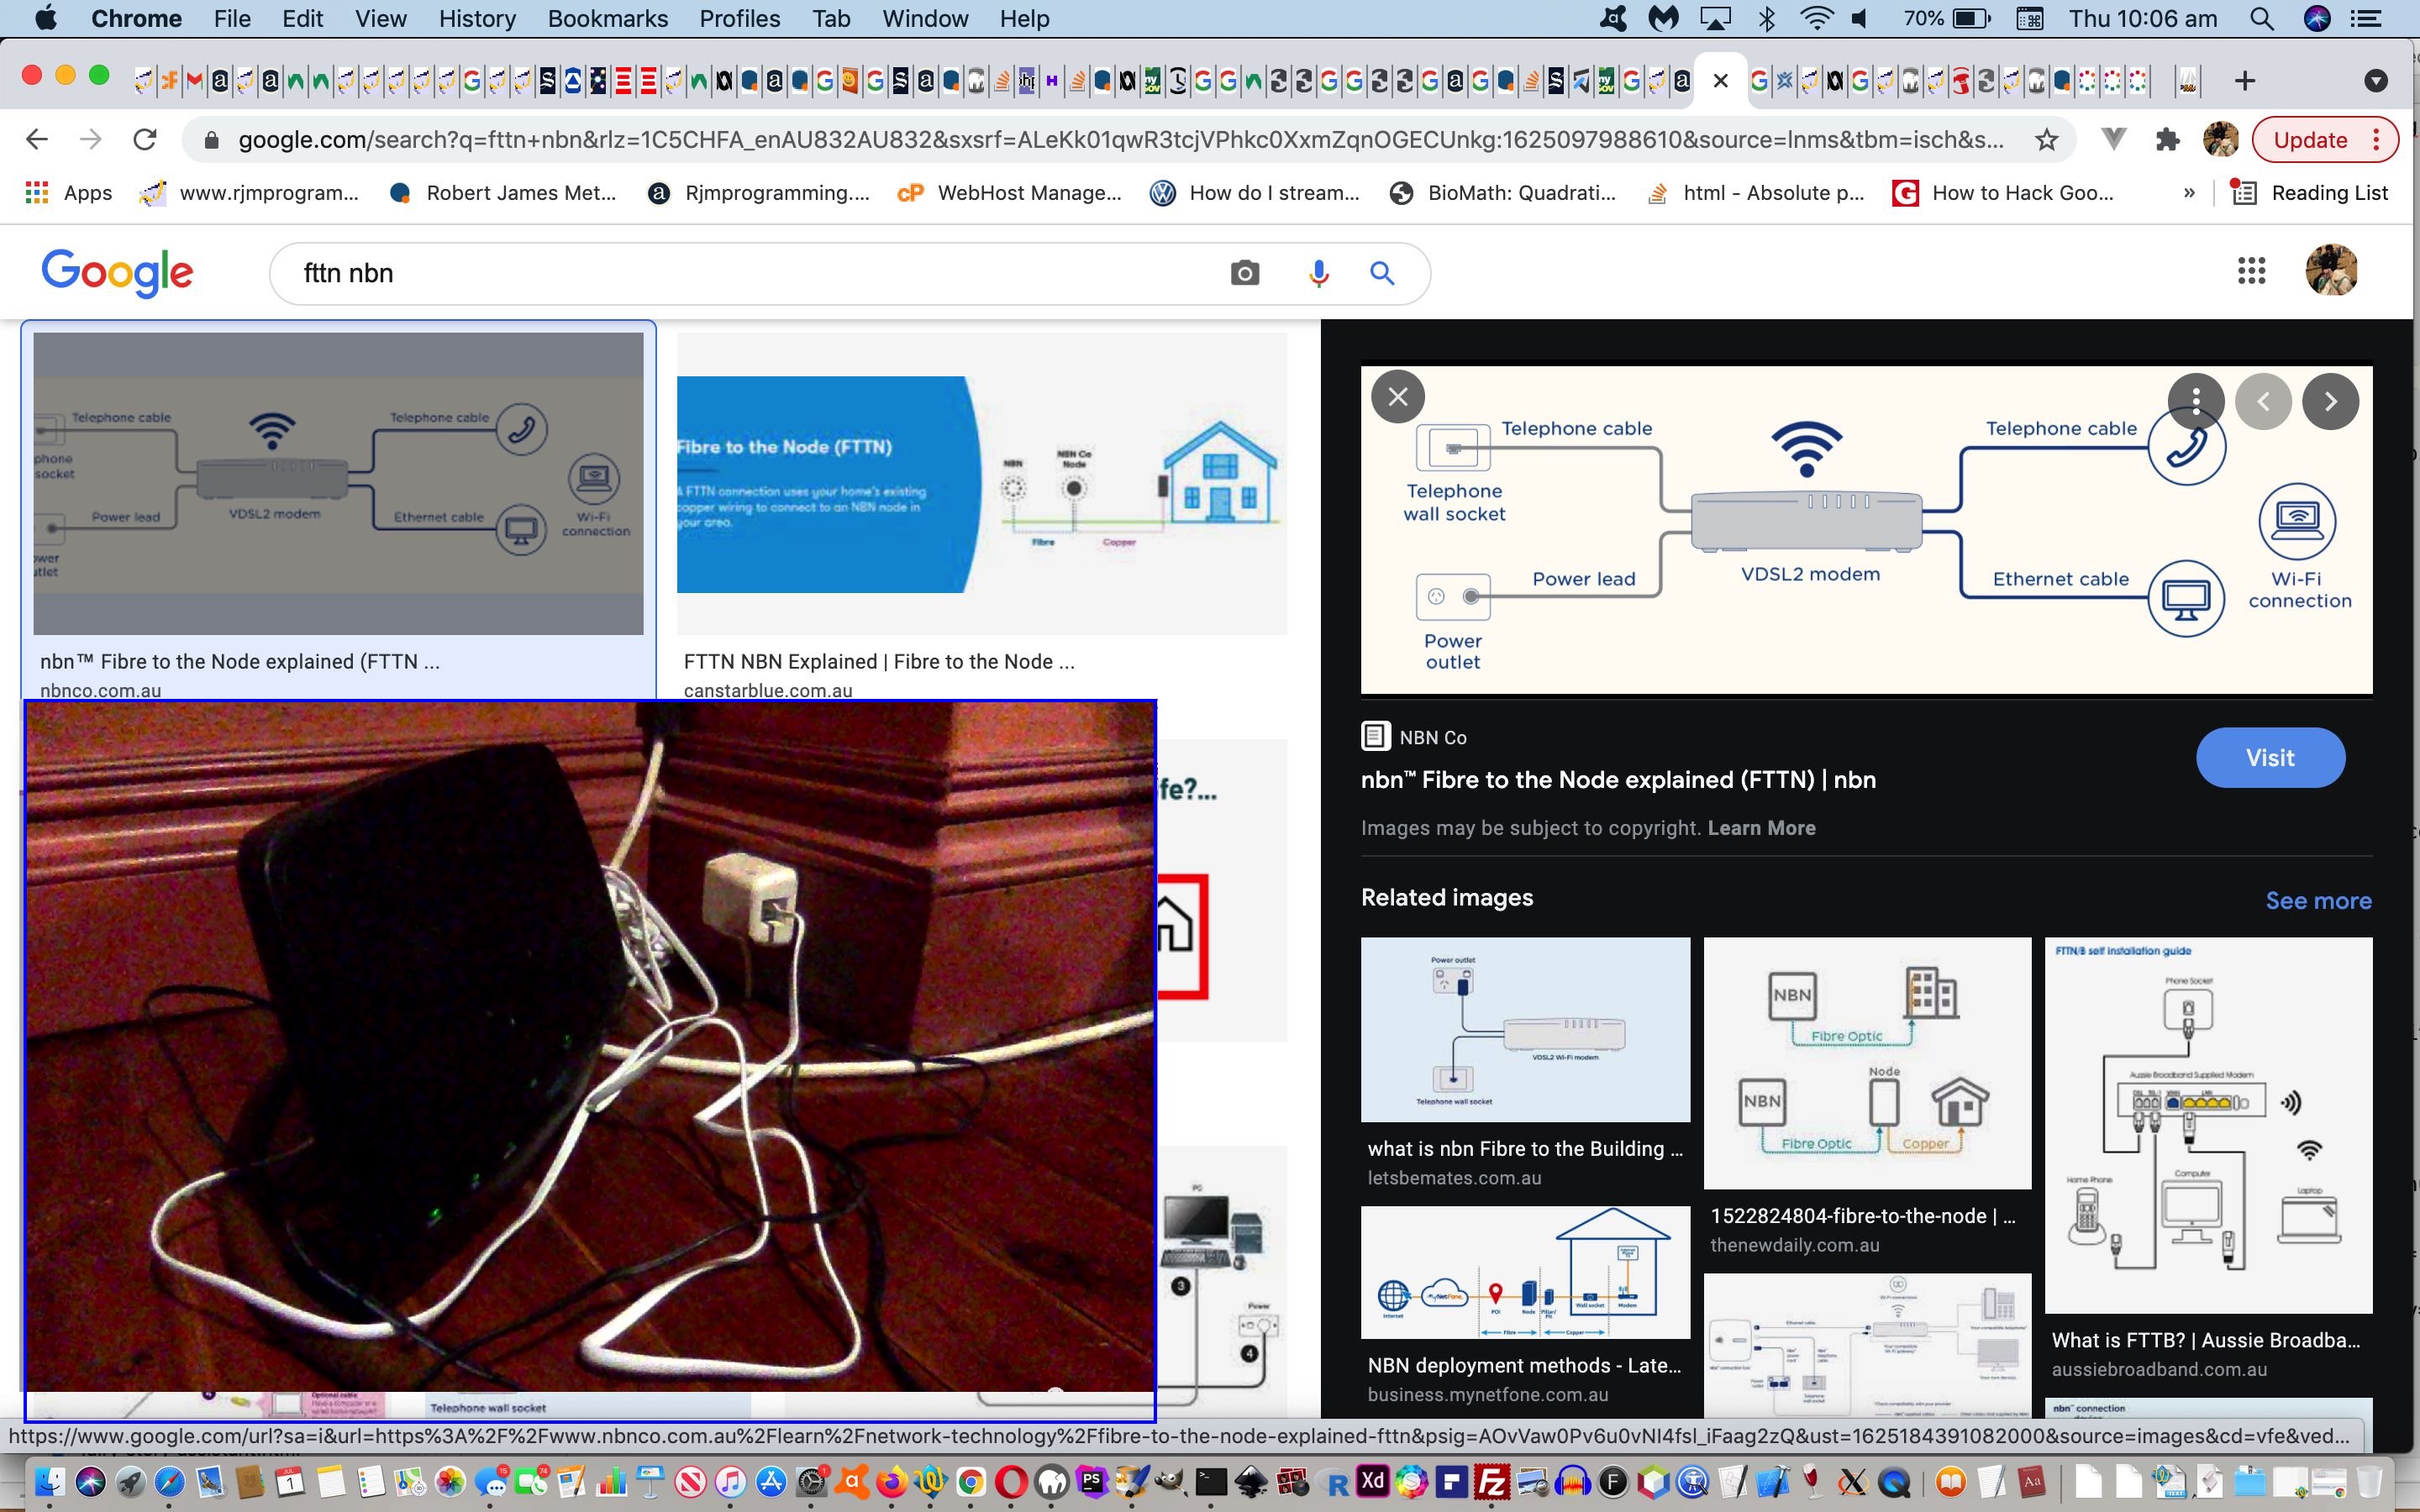Screen dimensions: 2420x1512
Task: Open the Profiles menu
Action: (739, 19)
